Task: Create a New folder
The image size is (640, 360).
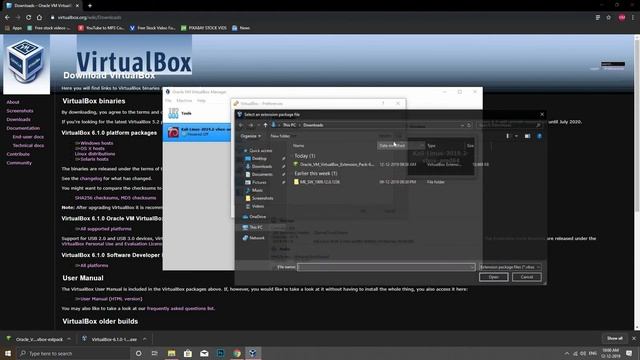Action: coord(280,136)
